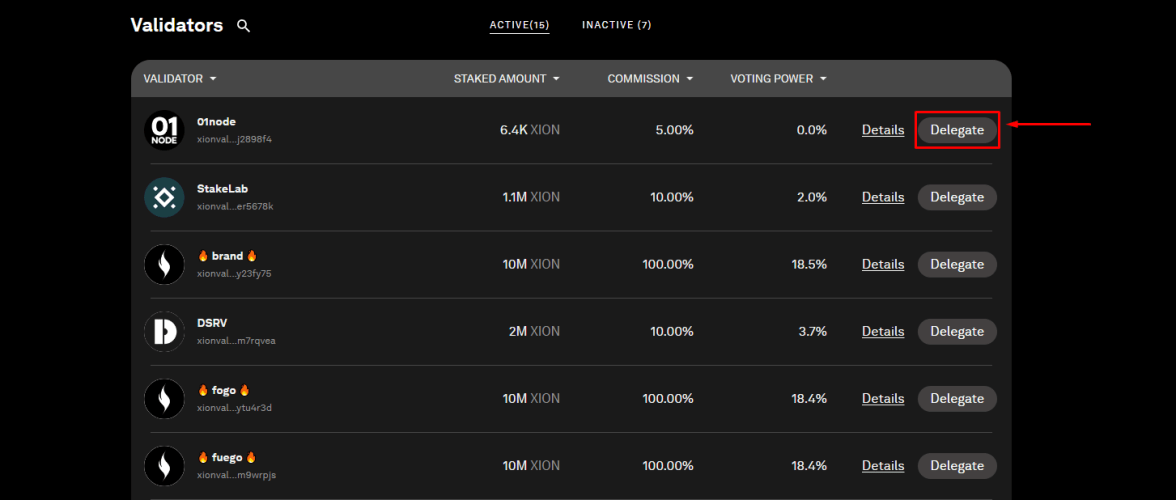Delegate to the 01node validator

pyautogui.click(x=957, y=130)
